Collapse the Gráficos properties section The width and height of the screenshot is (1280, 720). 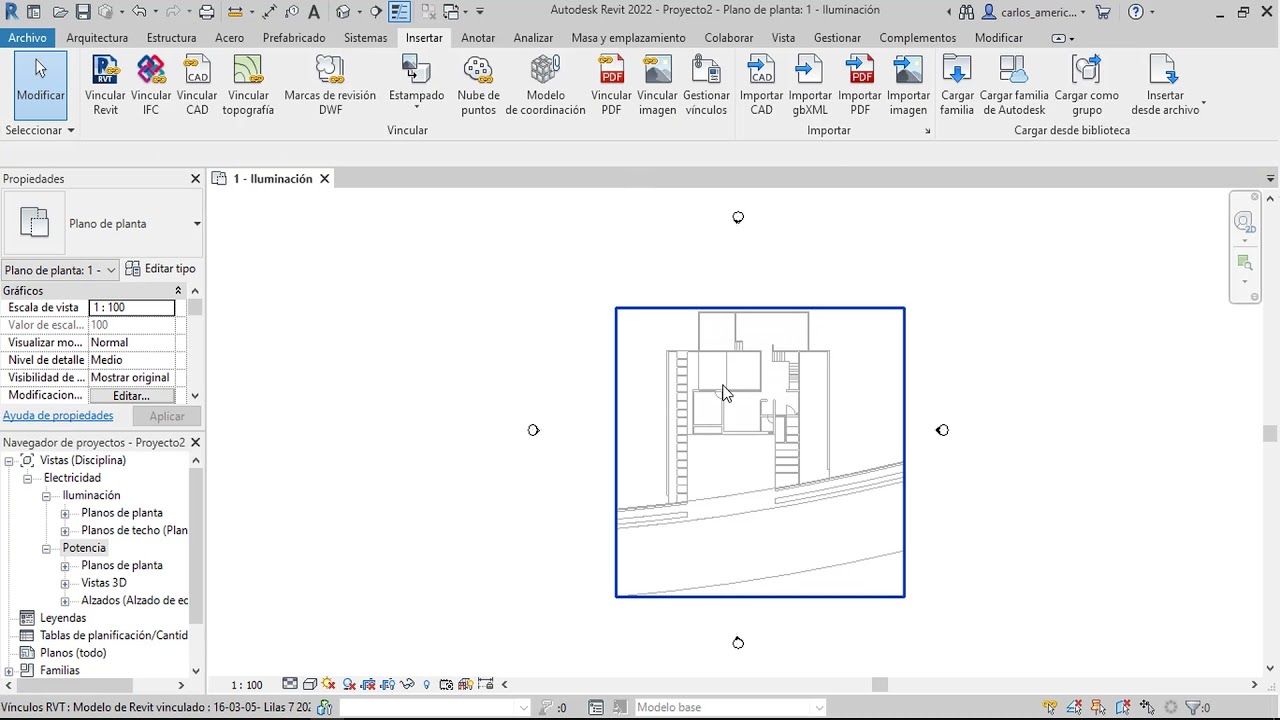click(178, 290)
